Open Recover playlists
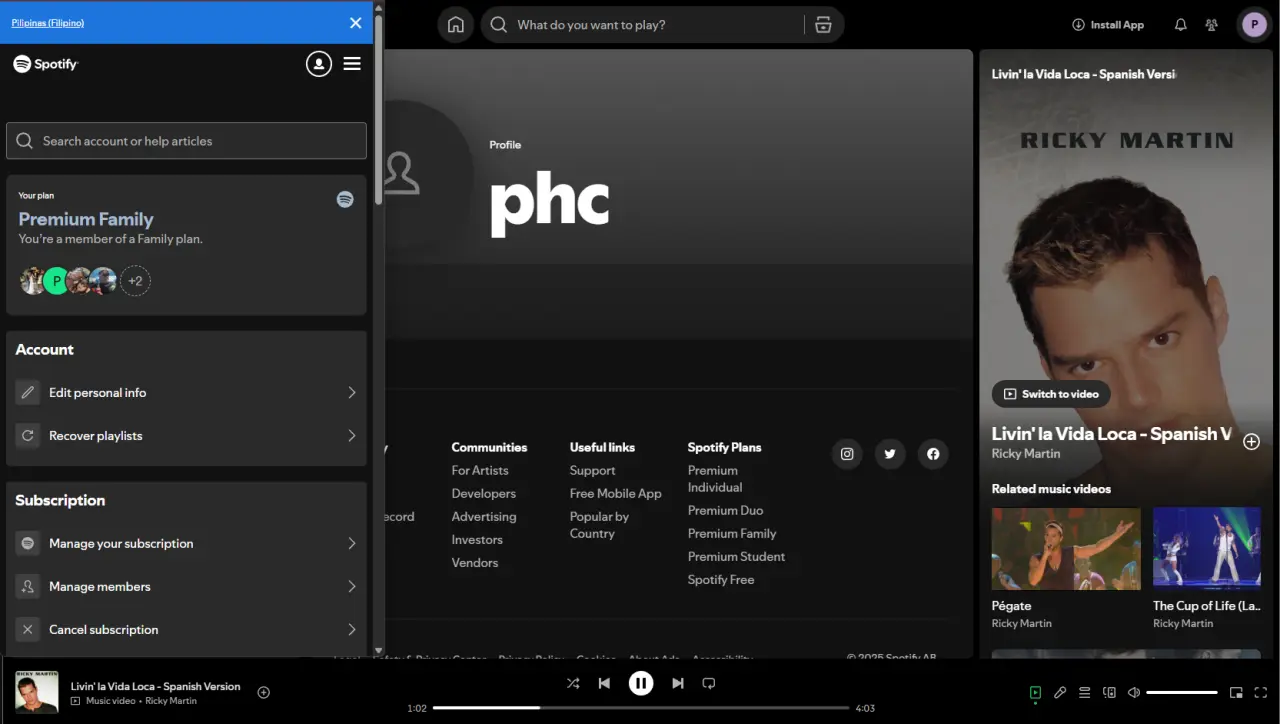The width and height of the screenshot is (1280, 724). pyautogui.click(x=186, y=436)
